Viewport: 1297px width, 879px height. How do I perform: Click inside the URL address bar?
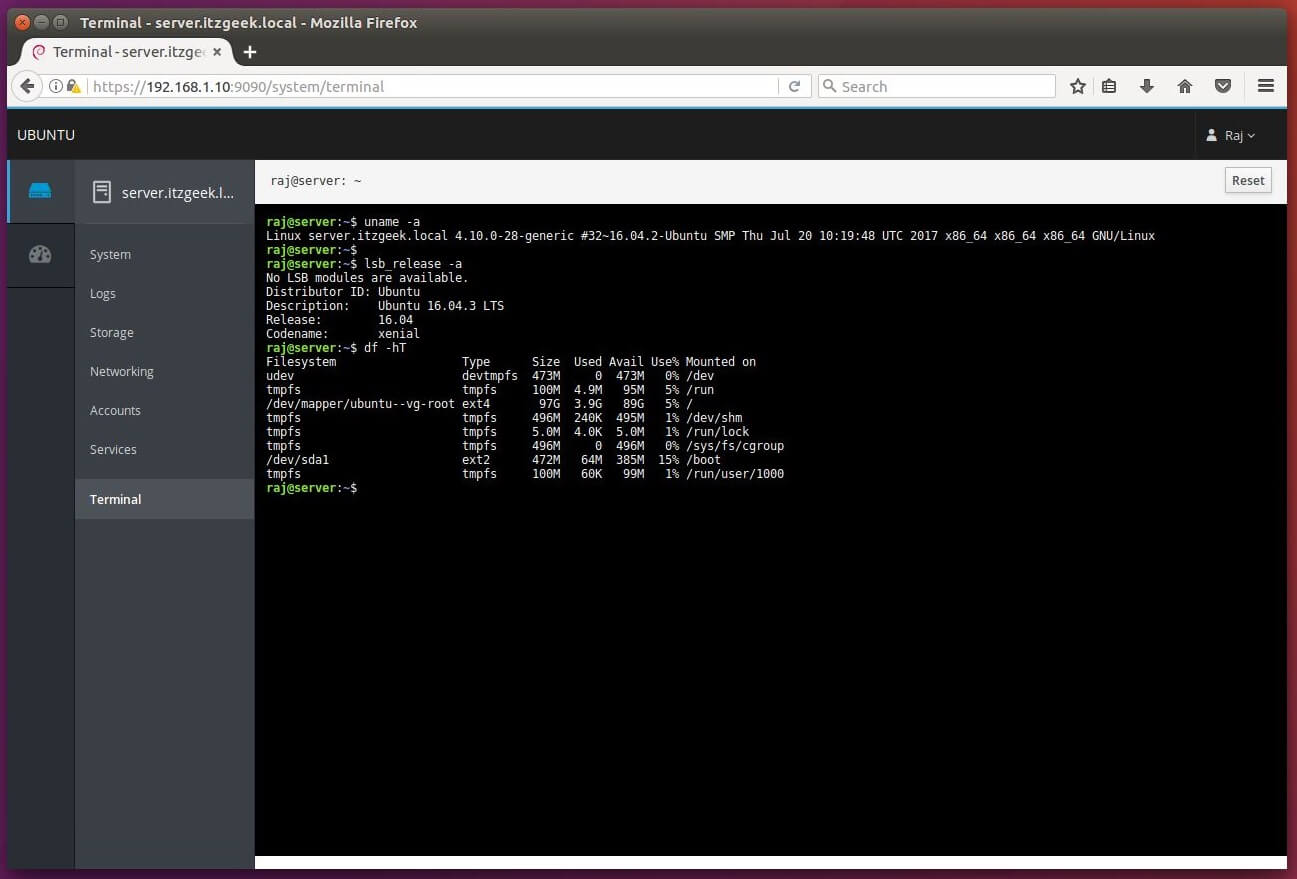400,87
